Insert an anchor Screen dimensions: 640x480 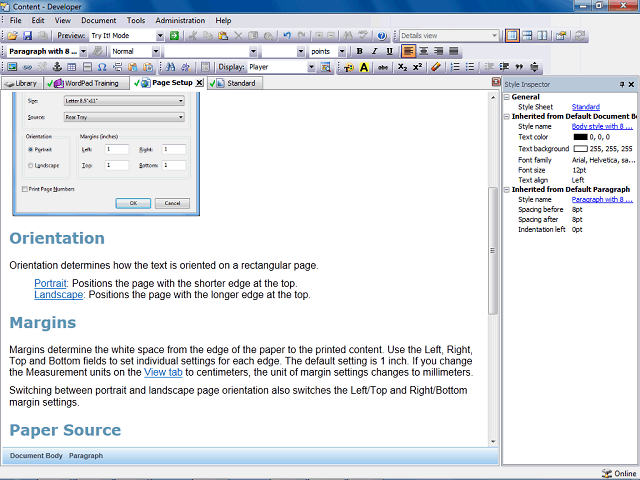pyautogui.click(x=57, y=67)
